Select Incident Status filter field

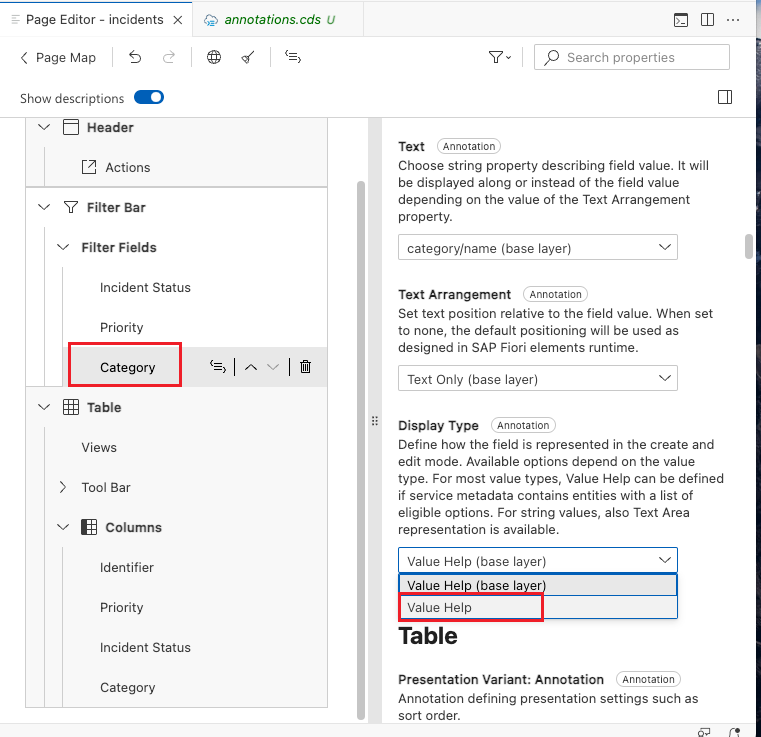click(145, 287)
